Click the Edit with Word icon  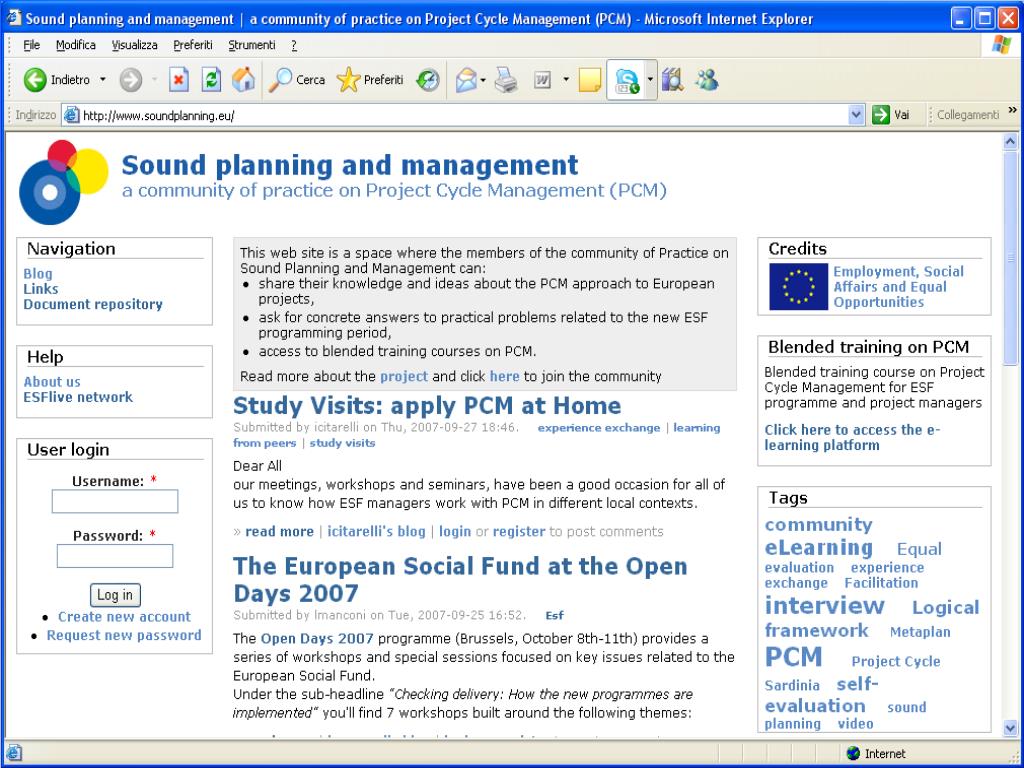click(x=542, y=80)
